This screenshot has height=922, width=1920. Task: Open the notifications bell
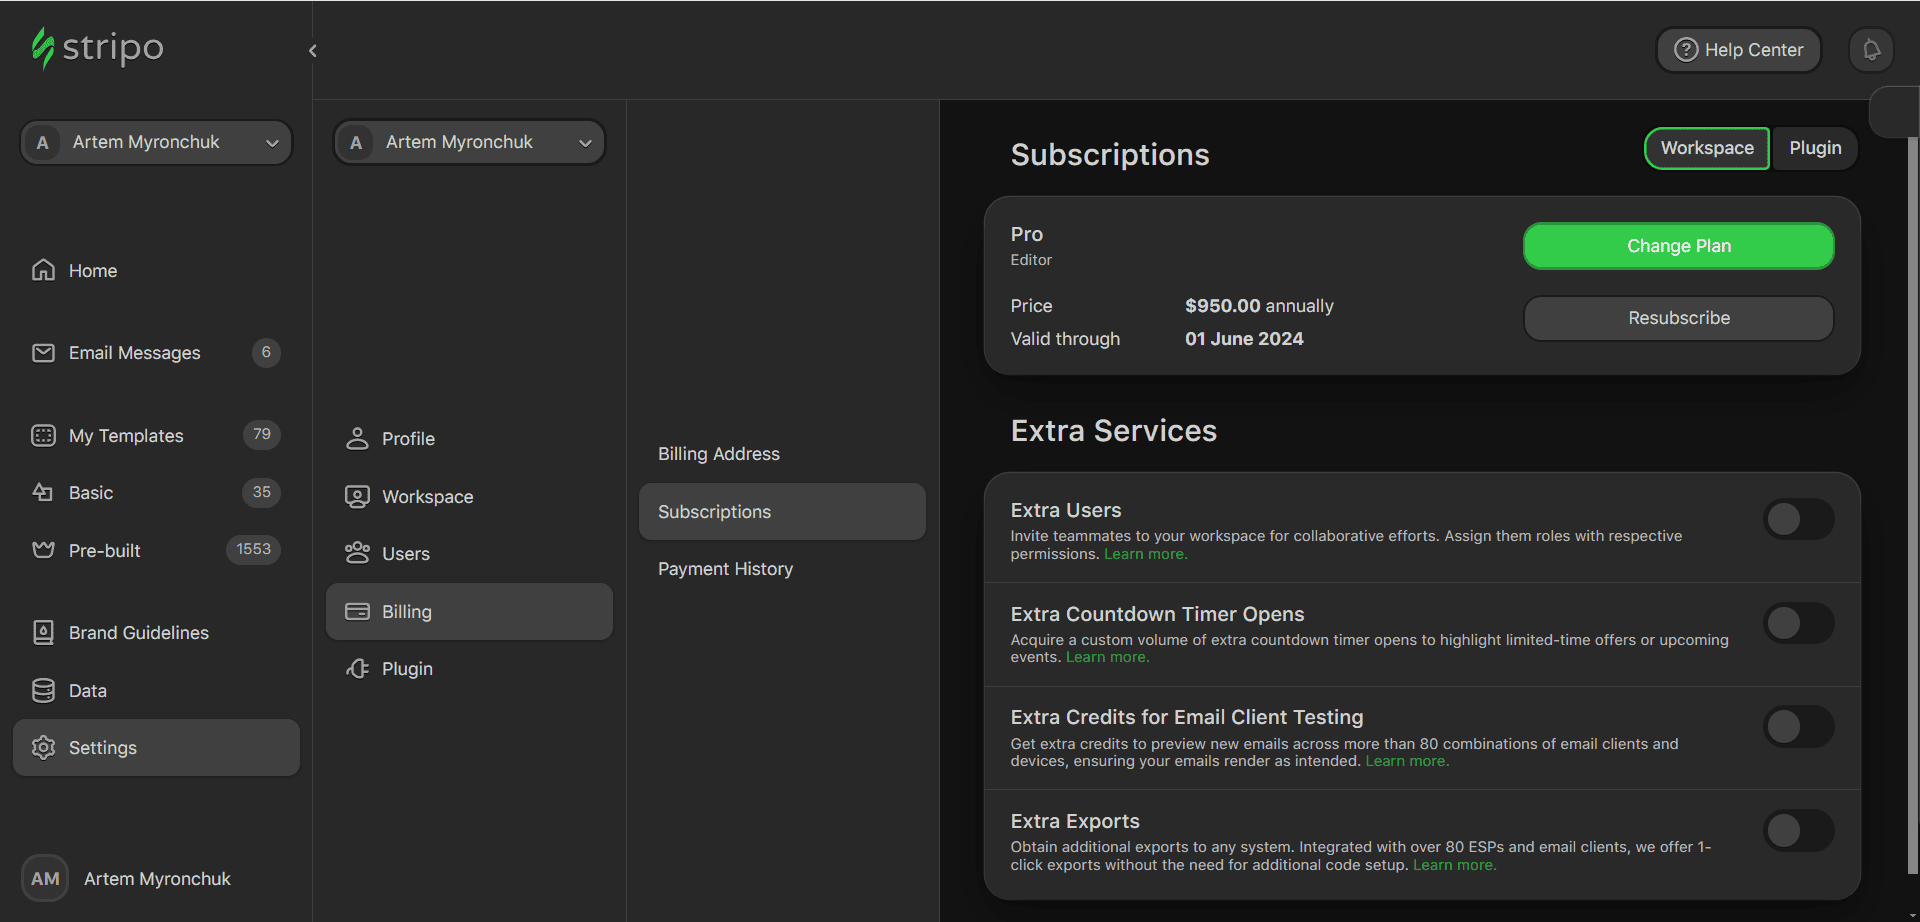(x=1871, y=49)
